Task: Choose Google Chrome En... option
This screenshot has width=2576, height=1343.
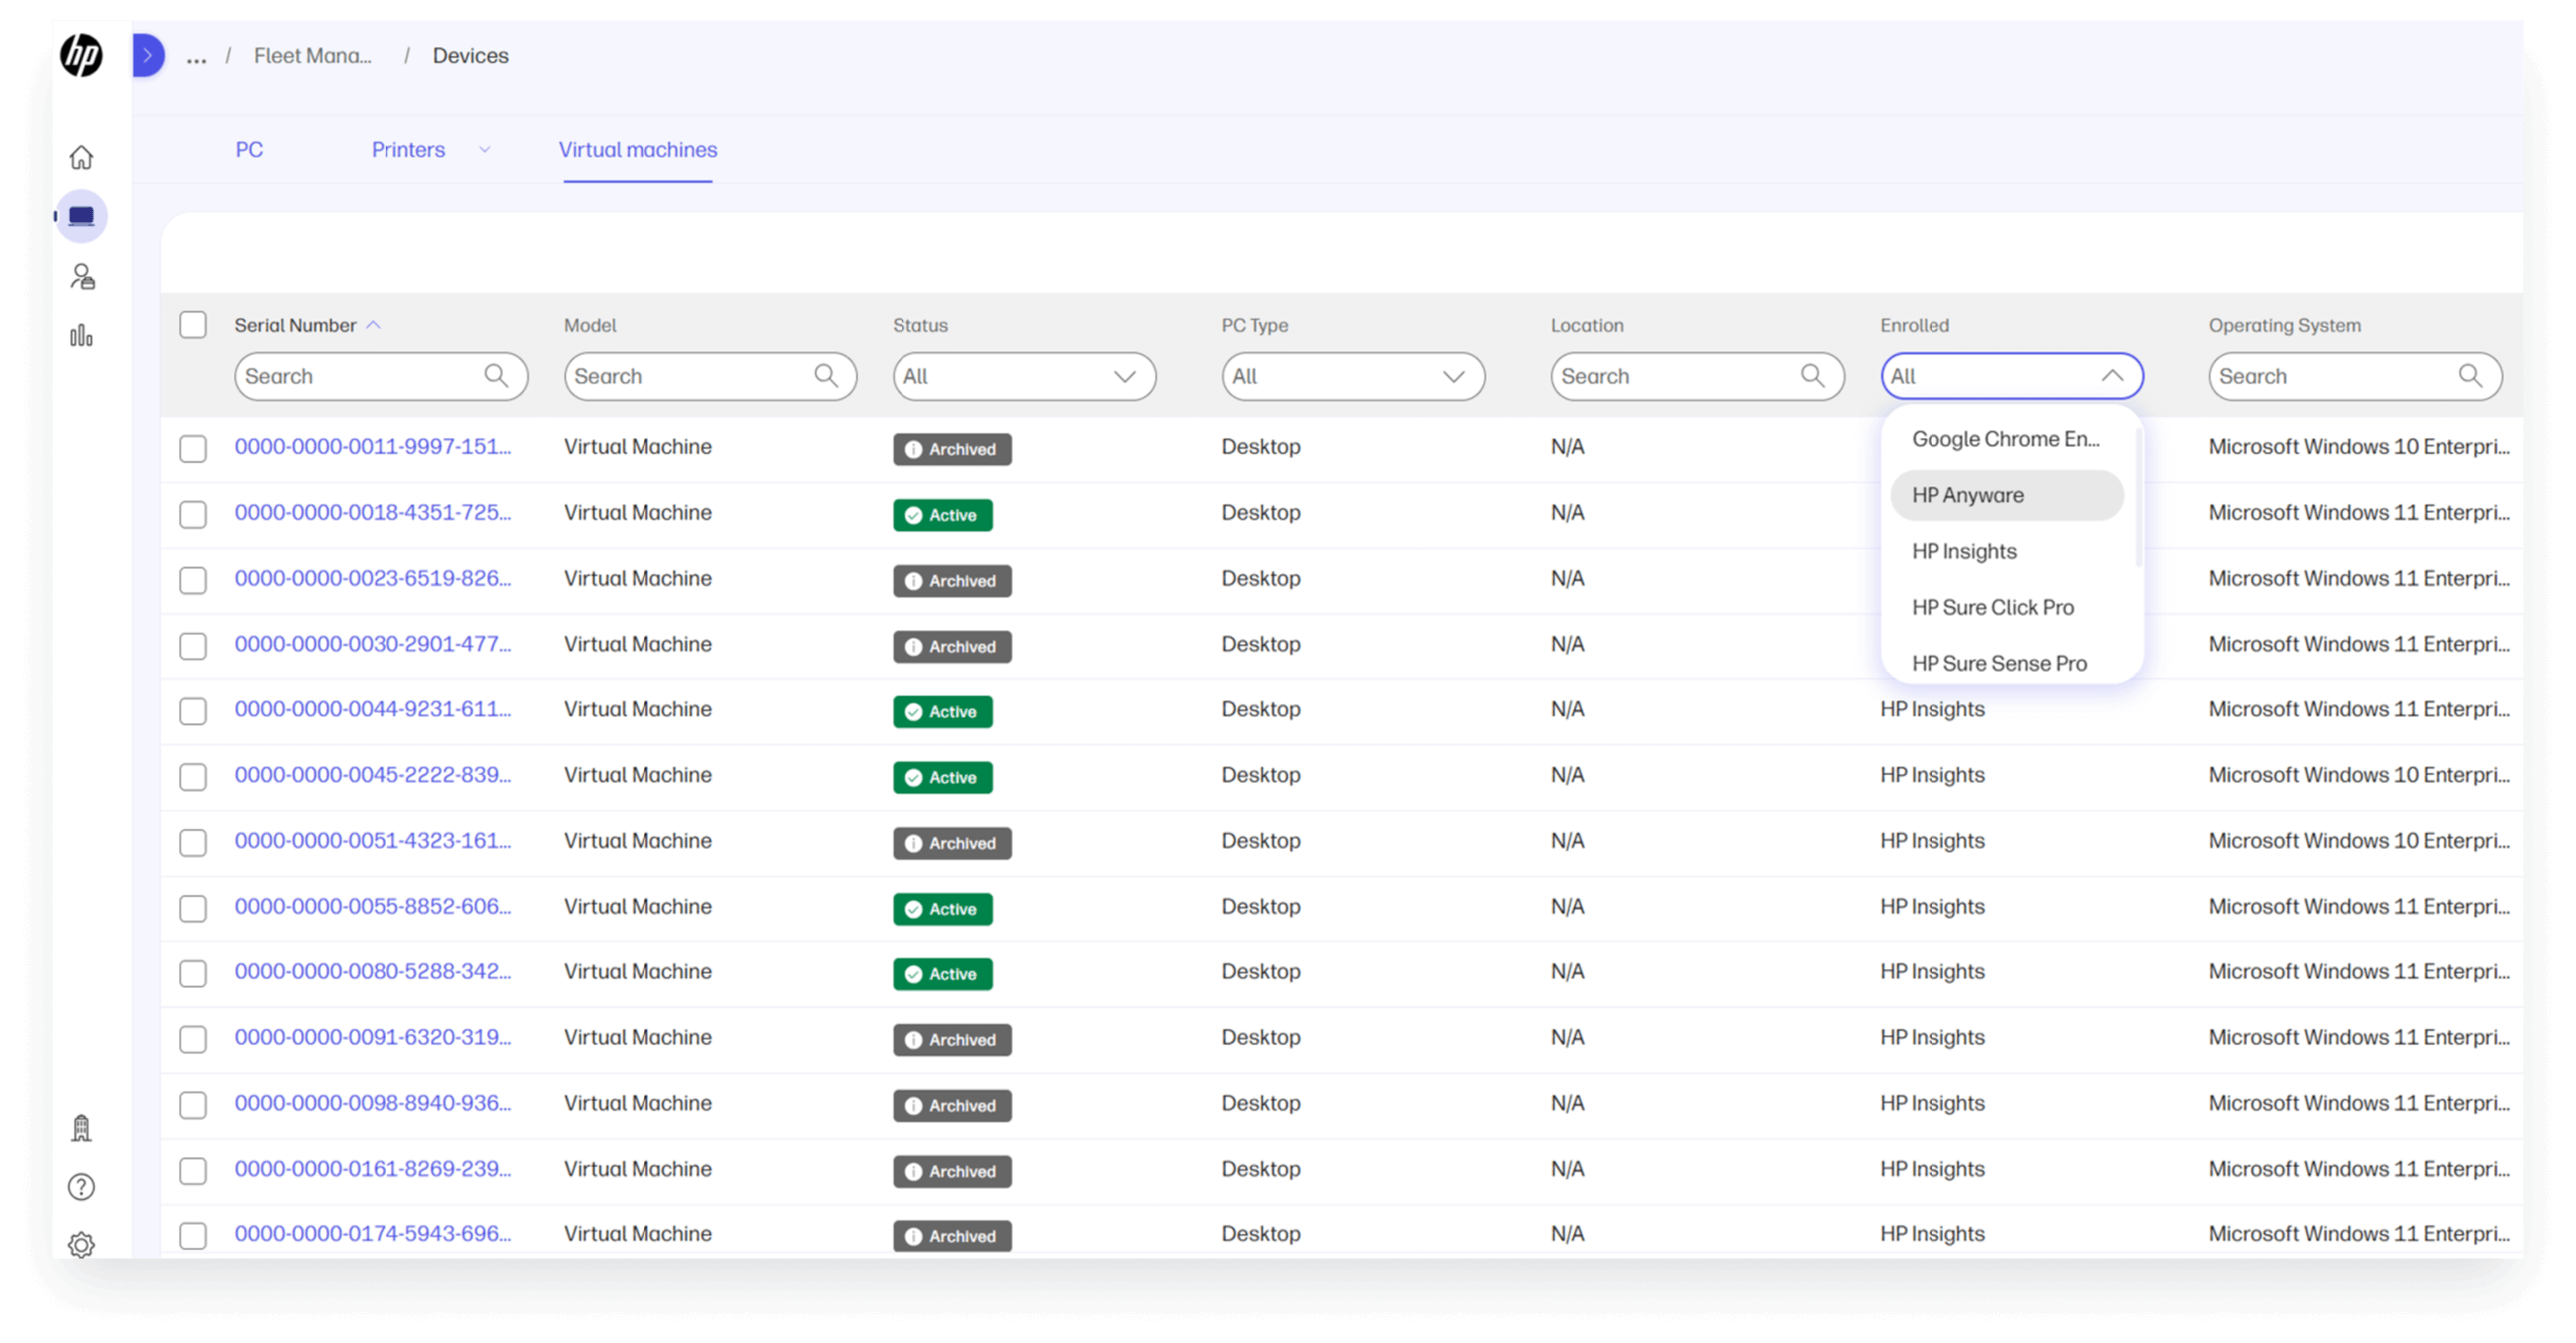Action: (x=2005, y=439)
